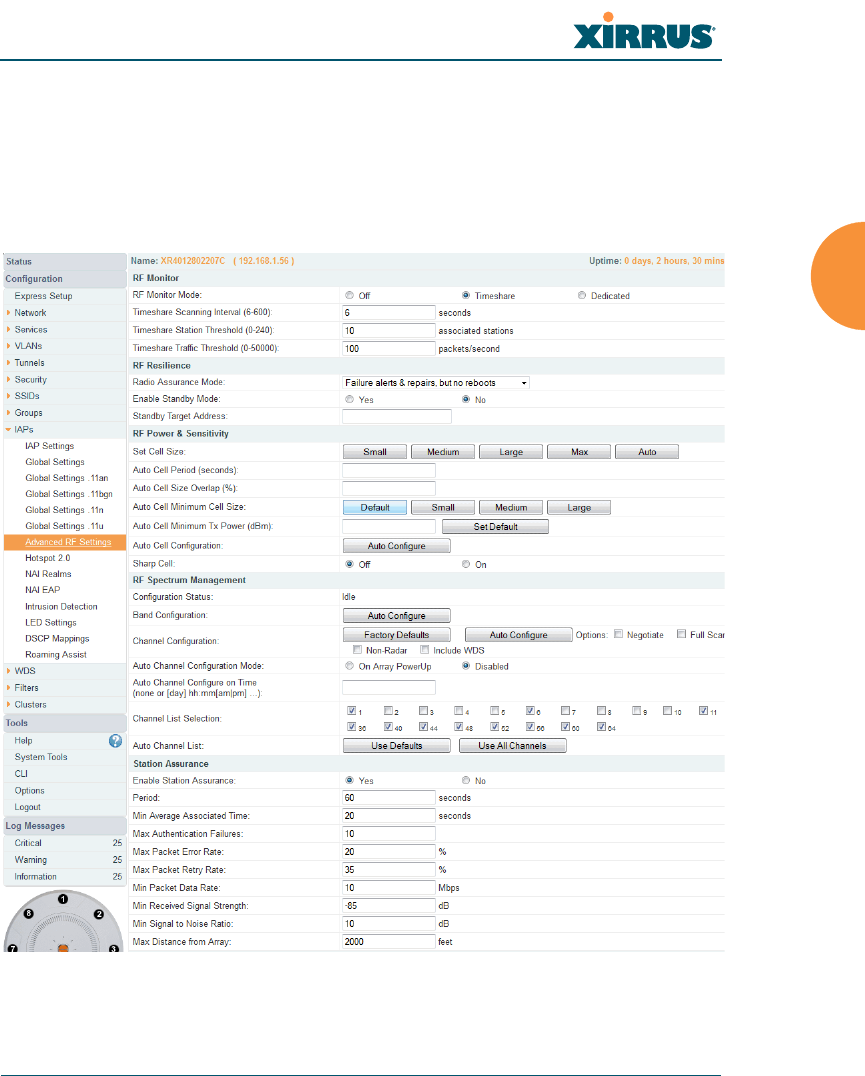Open the Status section

[x=65, y=261]
